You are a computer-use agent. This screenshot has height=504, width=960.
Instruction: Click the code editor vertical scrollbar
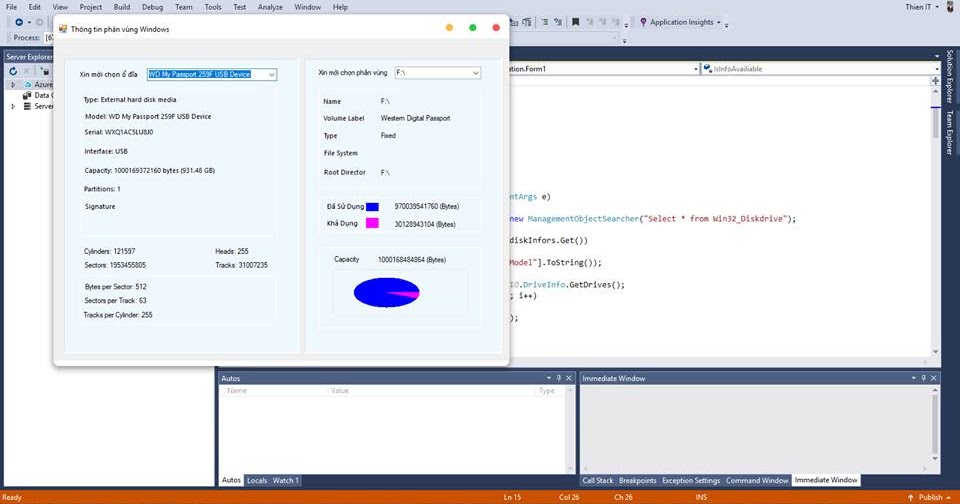tap(935, 220)
